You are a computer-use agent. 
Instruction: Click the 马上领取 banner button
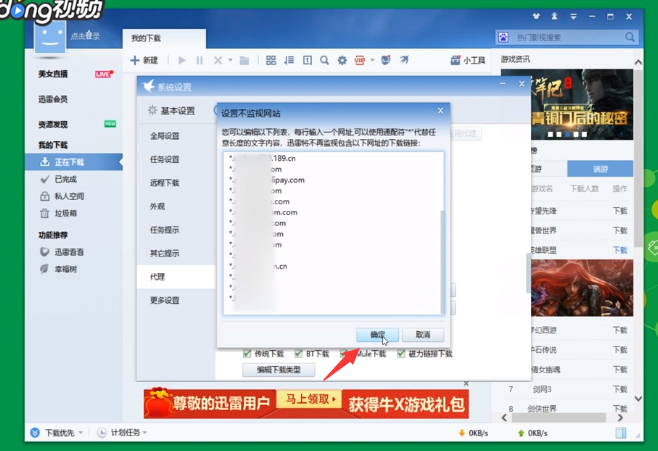coord(311,399)
